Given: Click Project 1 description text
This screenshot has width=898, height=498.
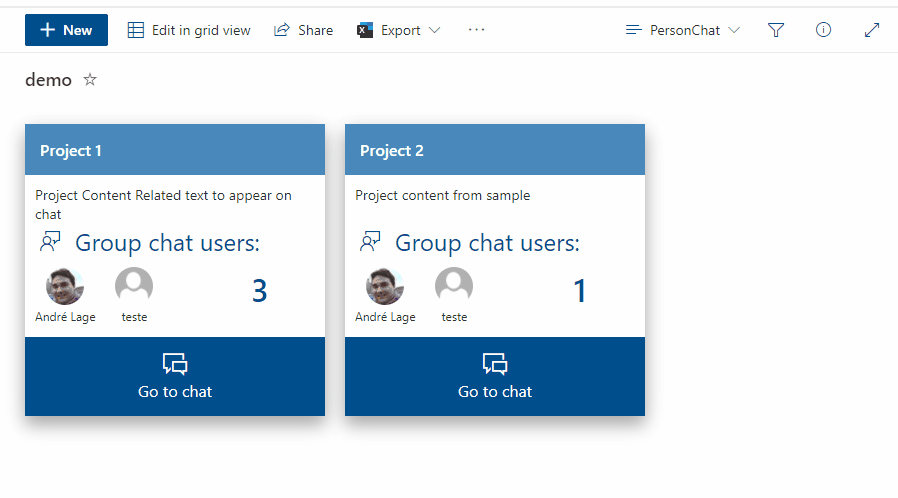Looking at the screenshot, I should (163, 204).
